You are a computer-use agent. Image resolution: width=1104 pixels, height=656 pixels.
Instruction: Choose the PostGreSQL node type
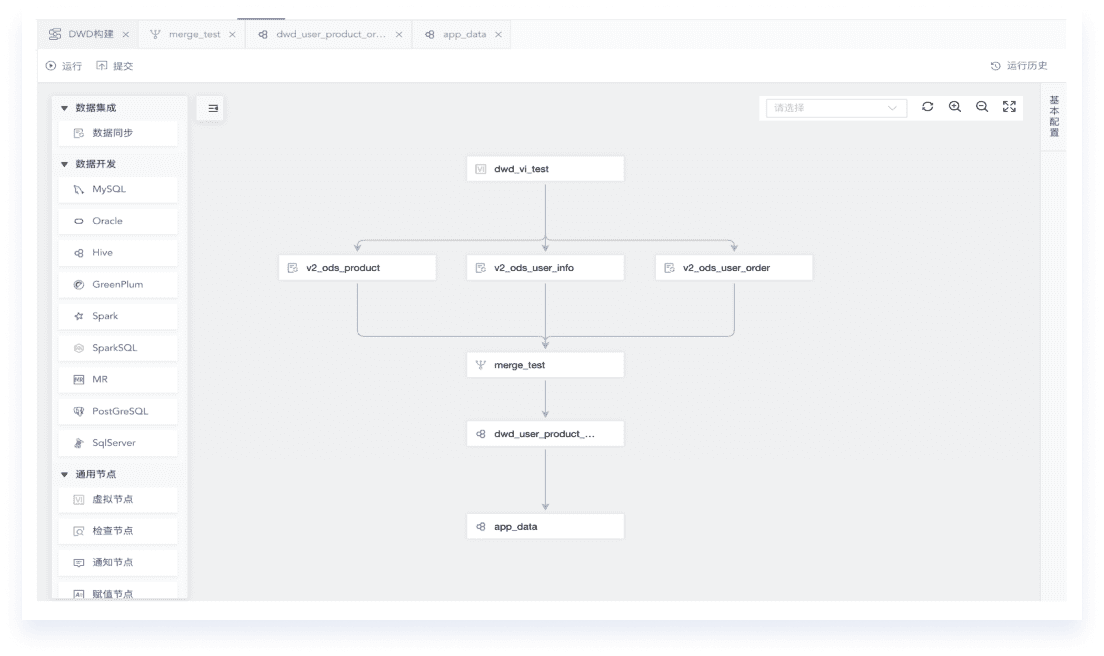point(118,411)
